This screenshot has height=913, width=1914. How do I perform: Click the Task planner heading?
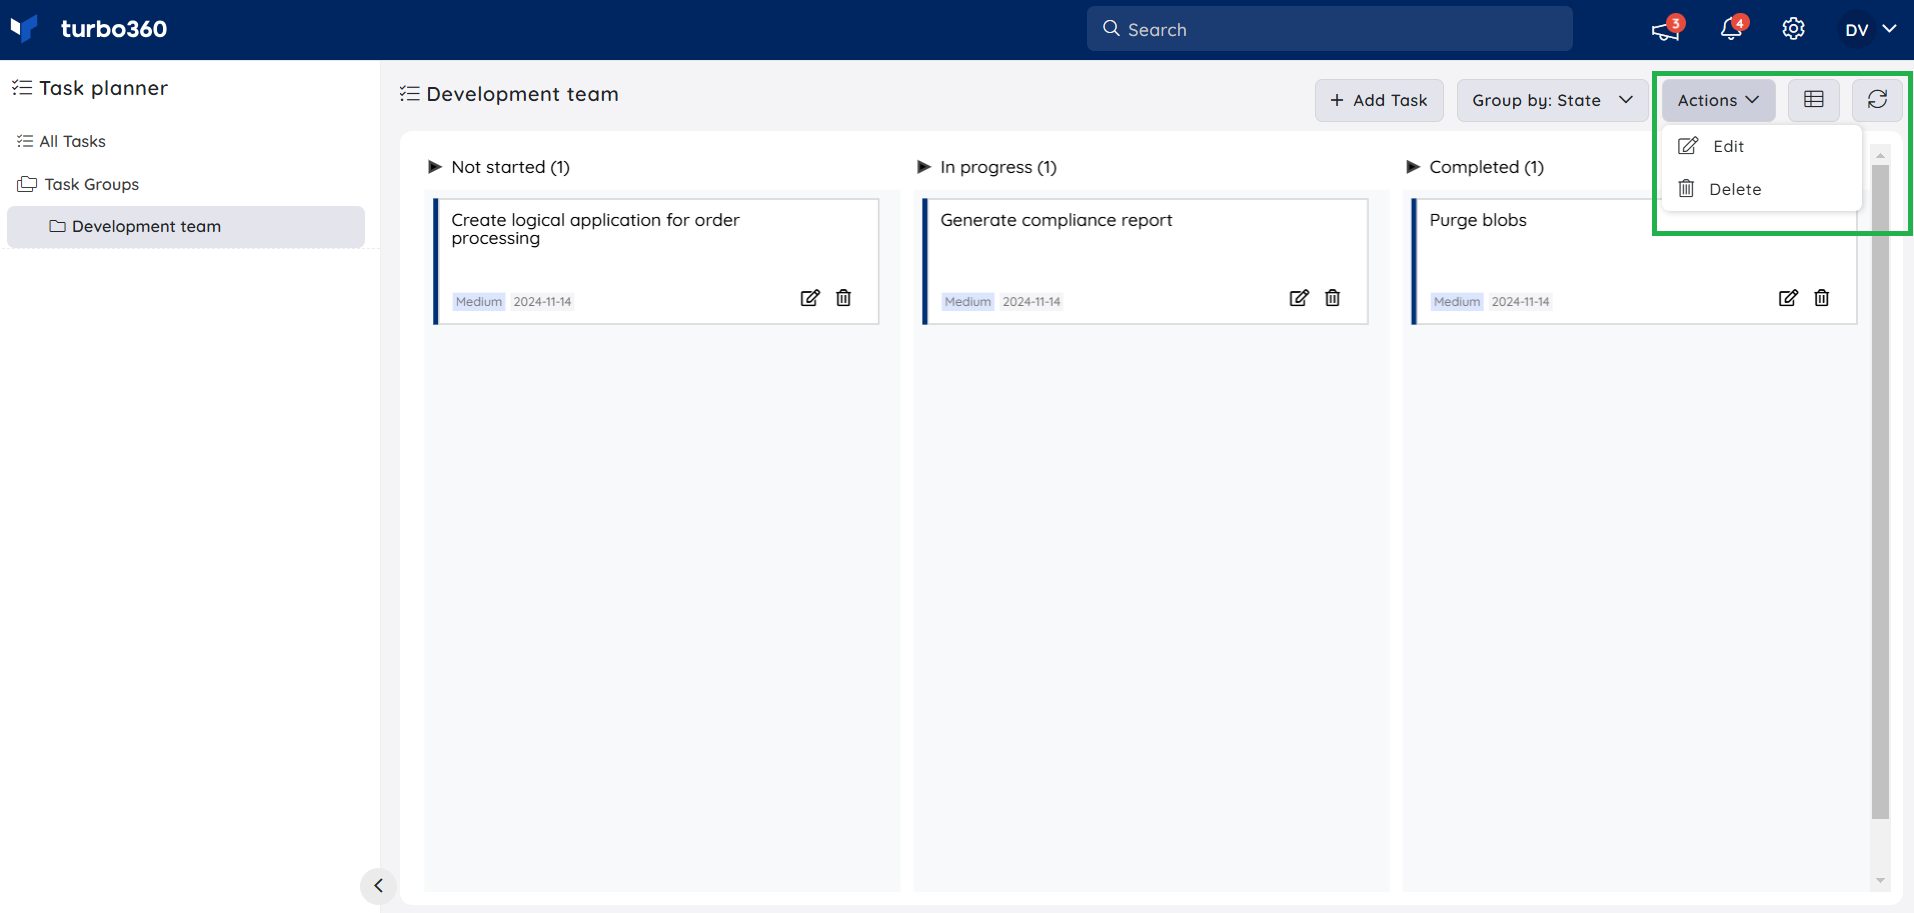[103, 88]
